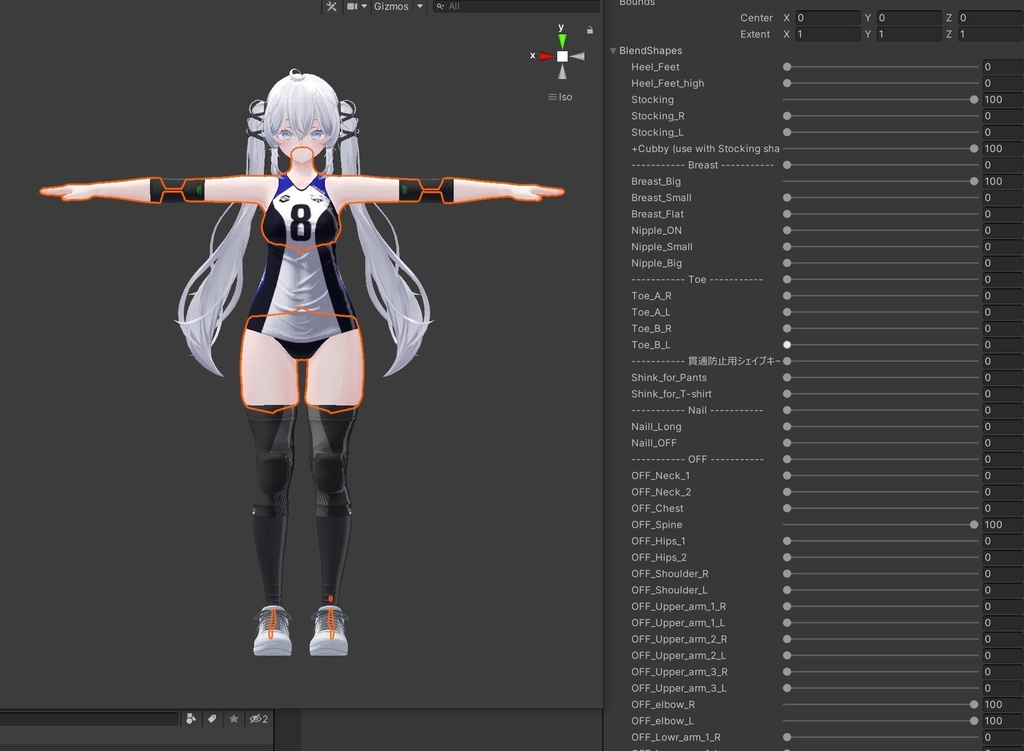The height and width of the screenshot is (751, 1024).
Task: Click the character's jersey number 8
Action: [300, 222]
